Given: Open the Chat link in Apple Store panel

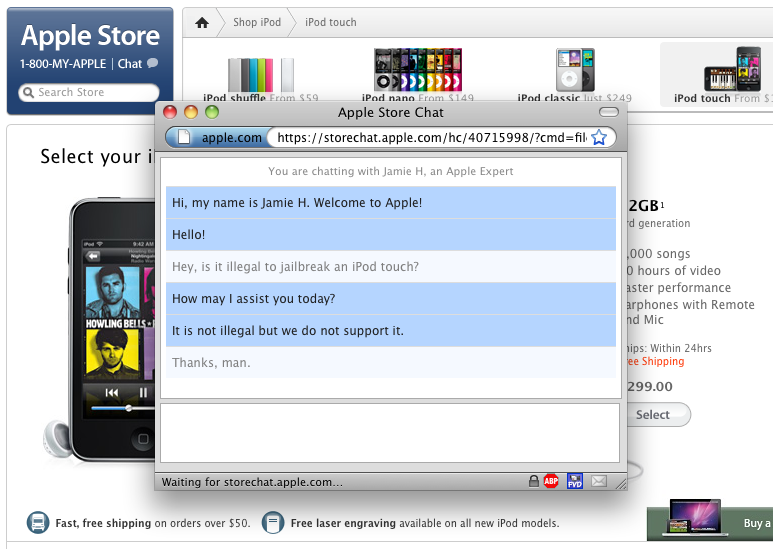Looking at the screenshot, I should pos(130,64).
